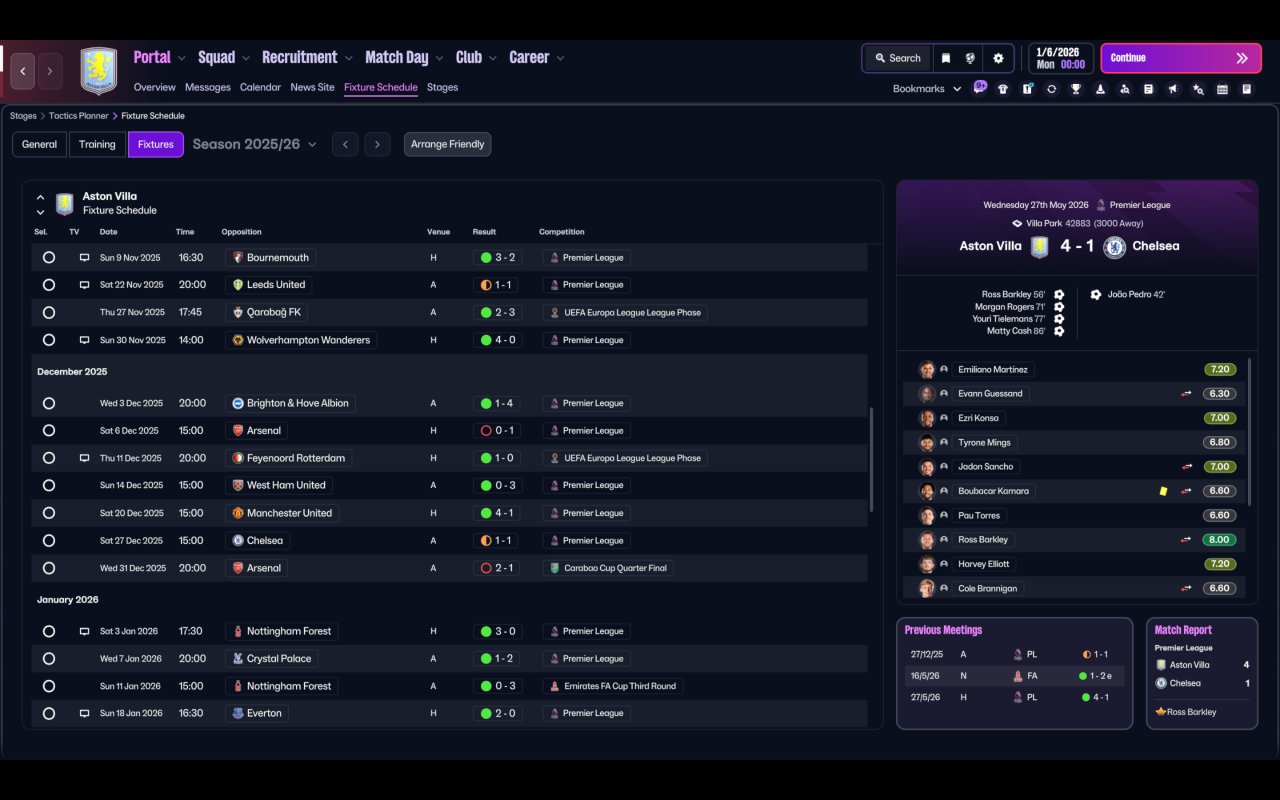
Task: Go back with the left arrow navigation button
Action: (23, 71)
